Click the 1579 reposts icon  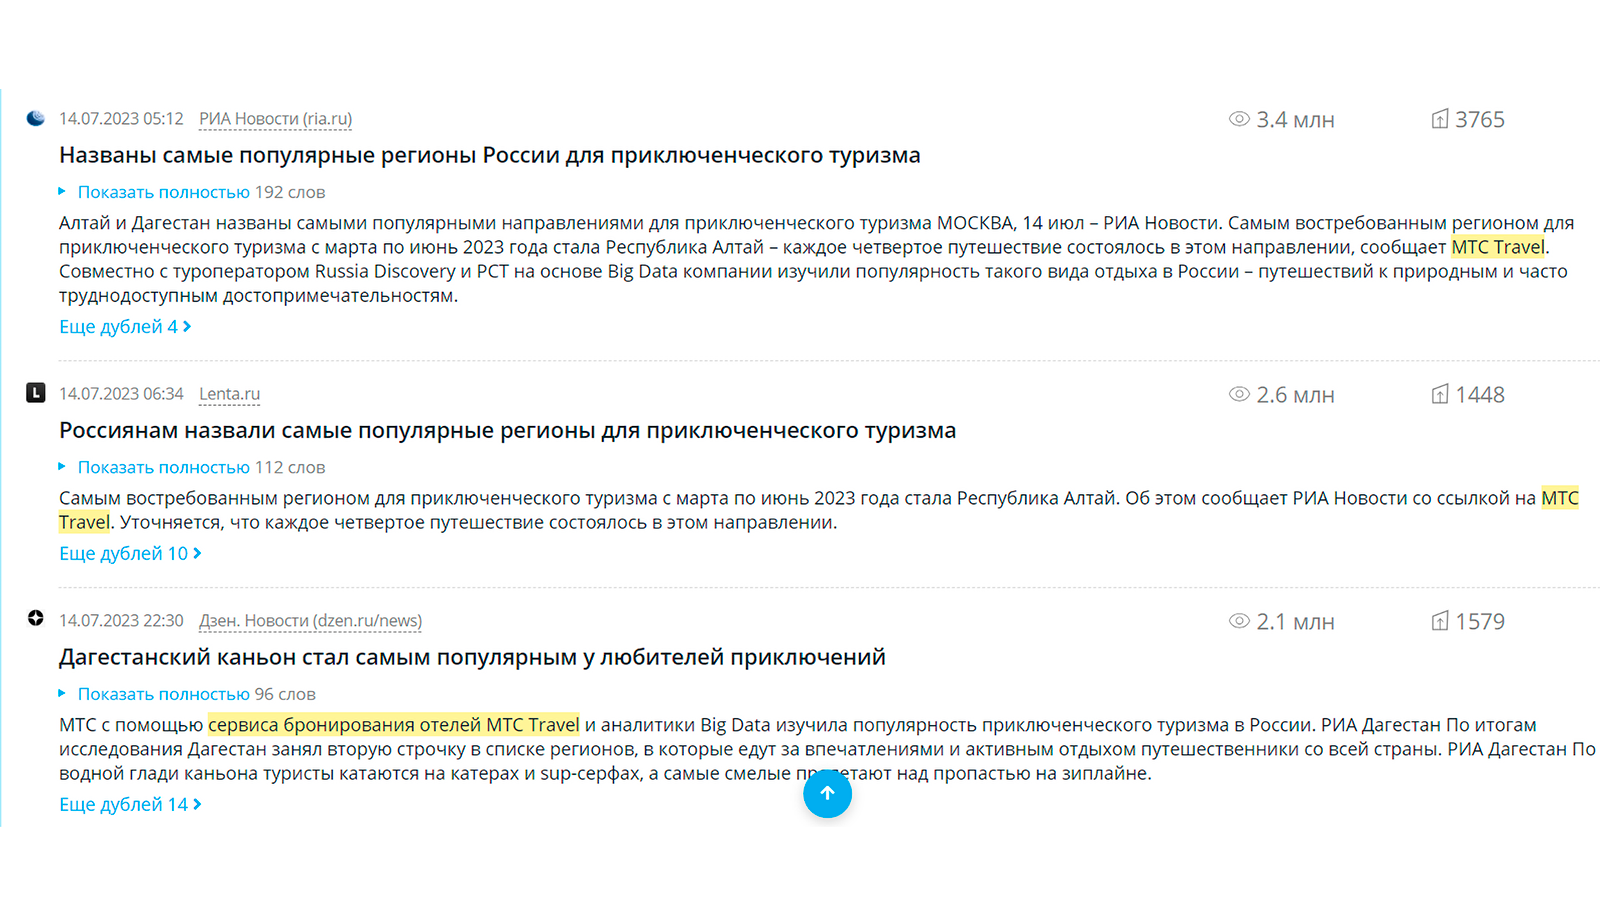(x=1439, y=621)
